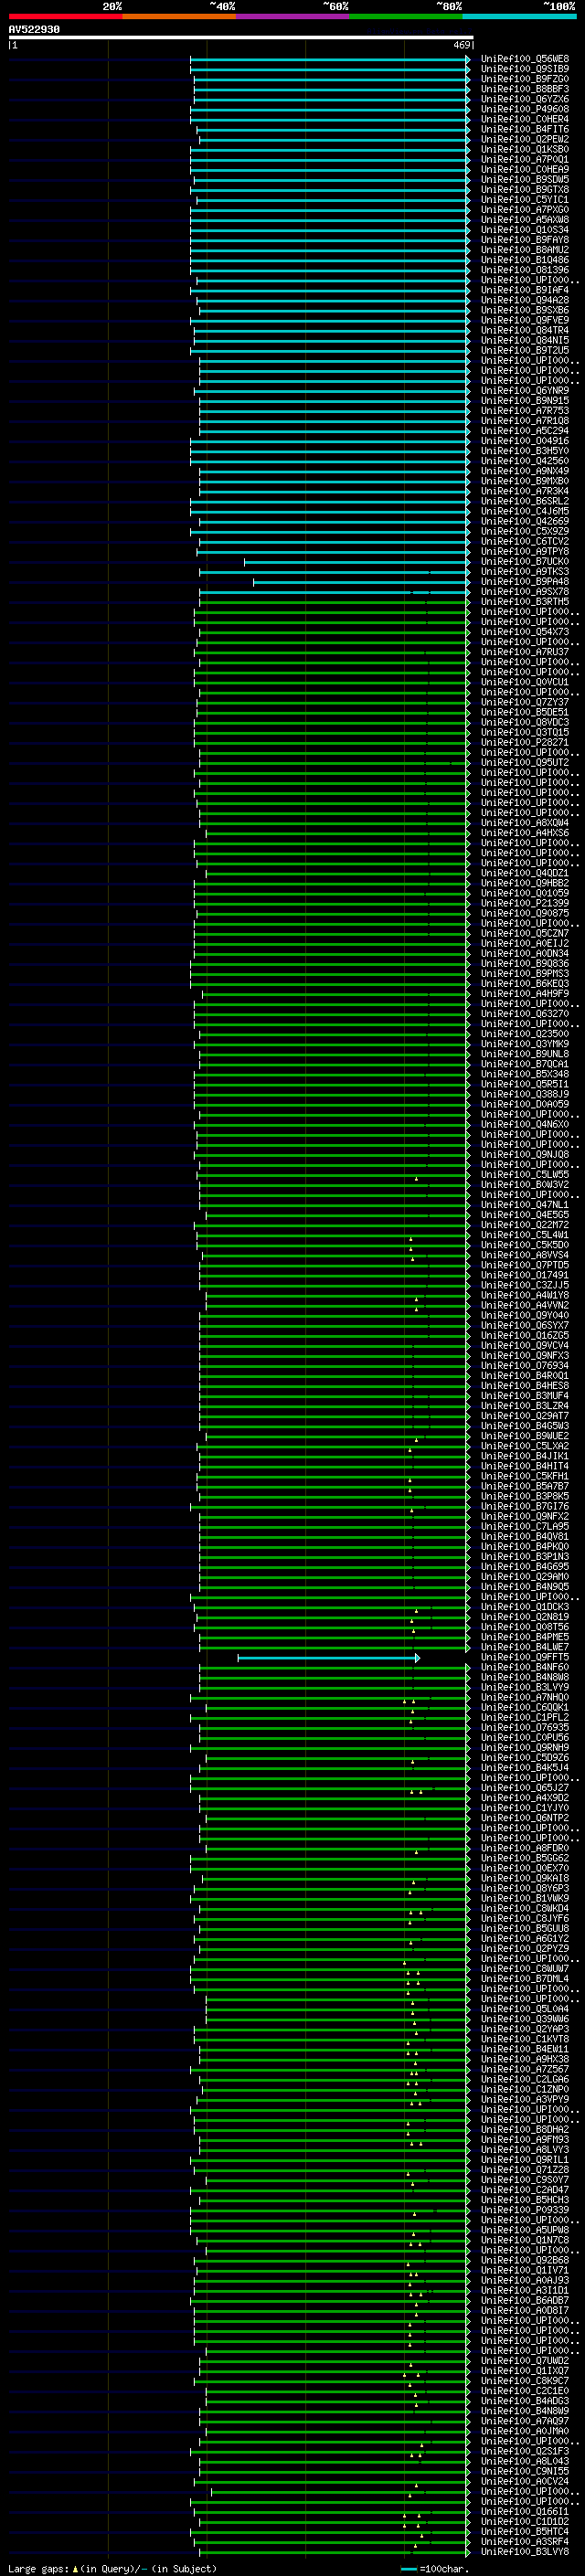Click the red ~20% identity legend bar
Viewport: 585px width, 2576px height.
click(x=65, y=16)
